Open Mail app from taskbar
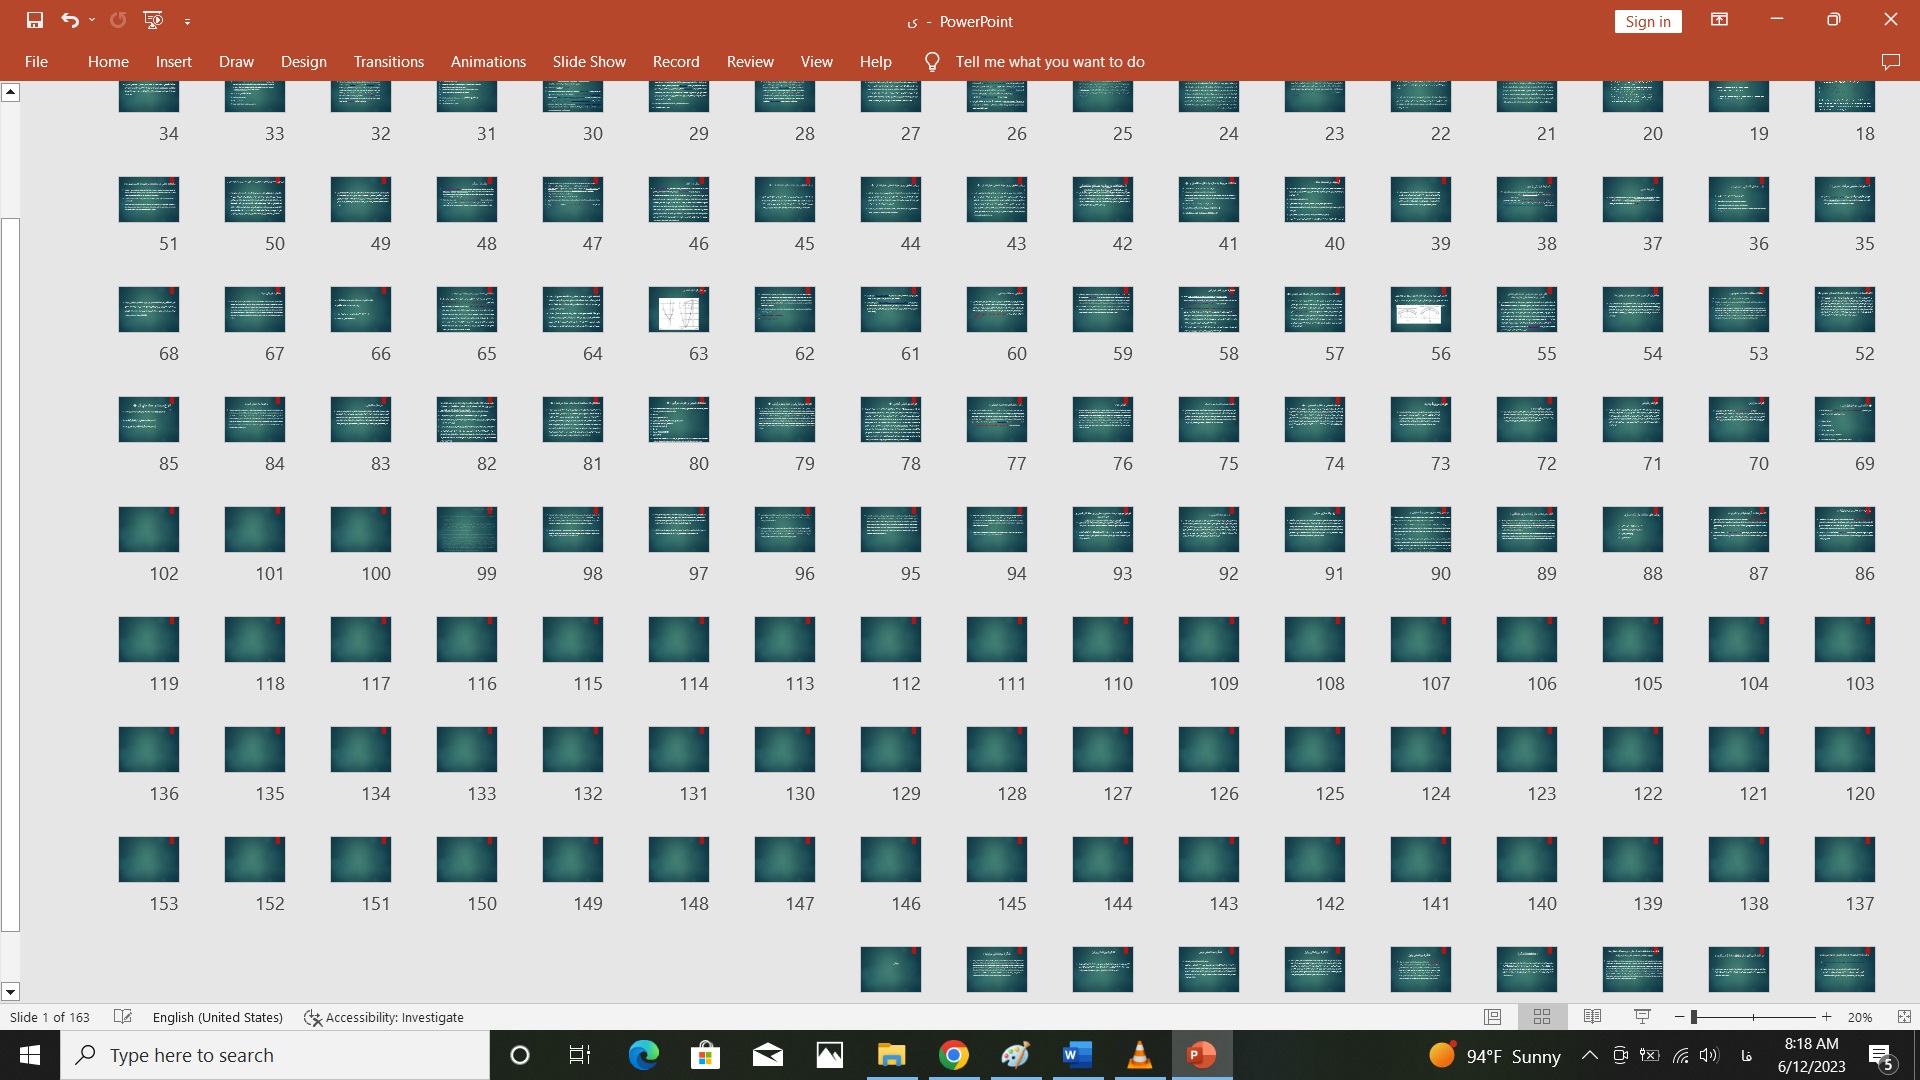Screen dimensions: 1920x1080 [767, 1055]
